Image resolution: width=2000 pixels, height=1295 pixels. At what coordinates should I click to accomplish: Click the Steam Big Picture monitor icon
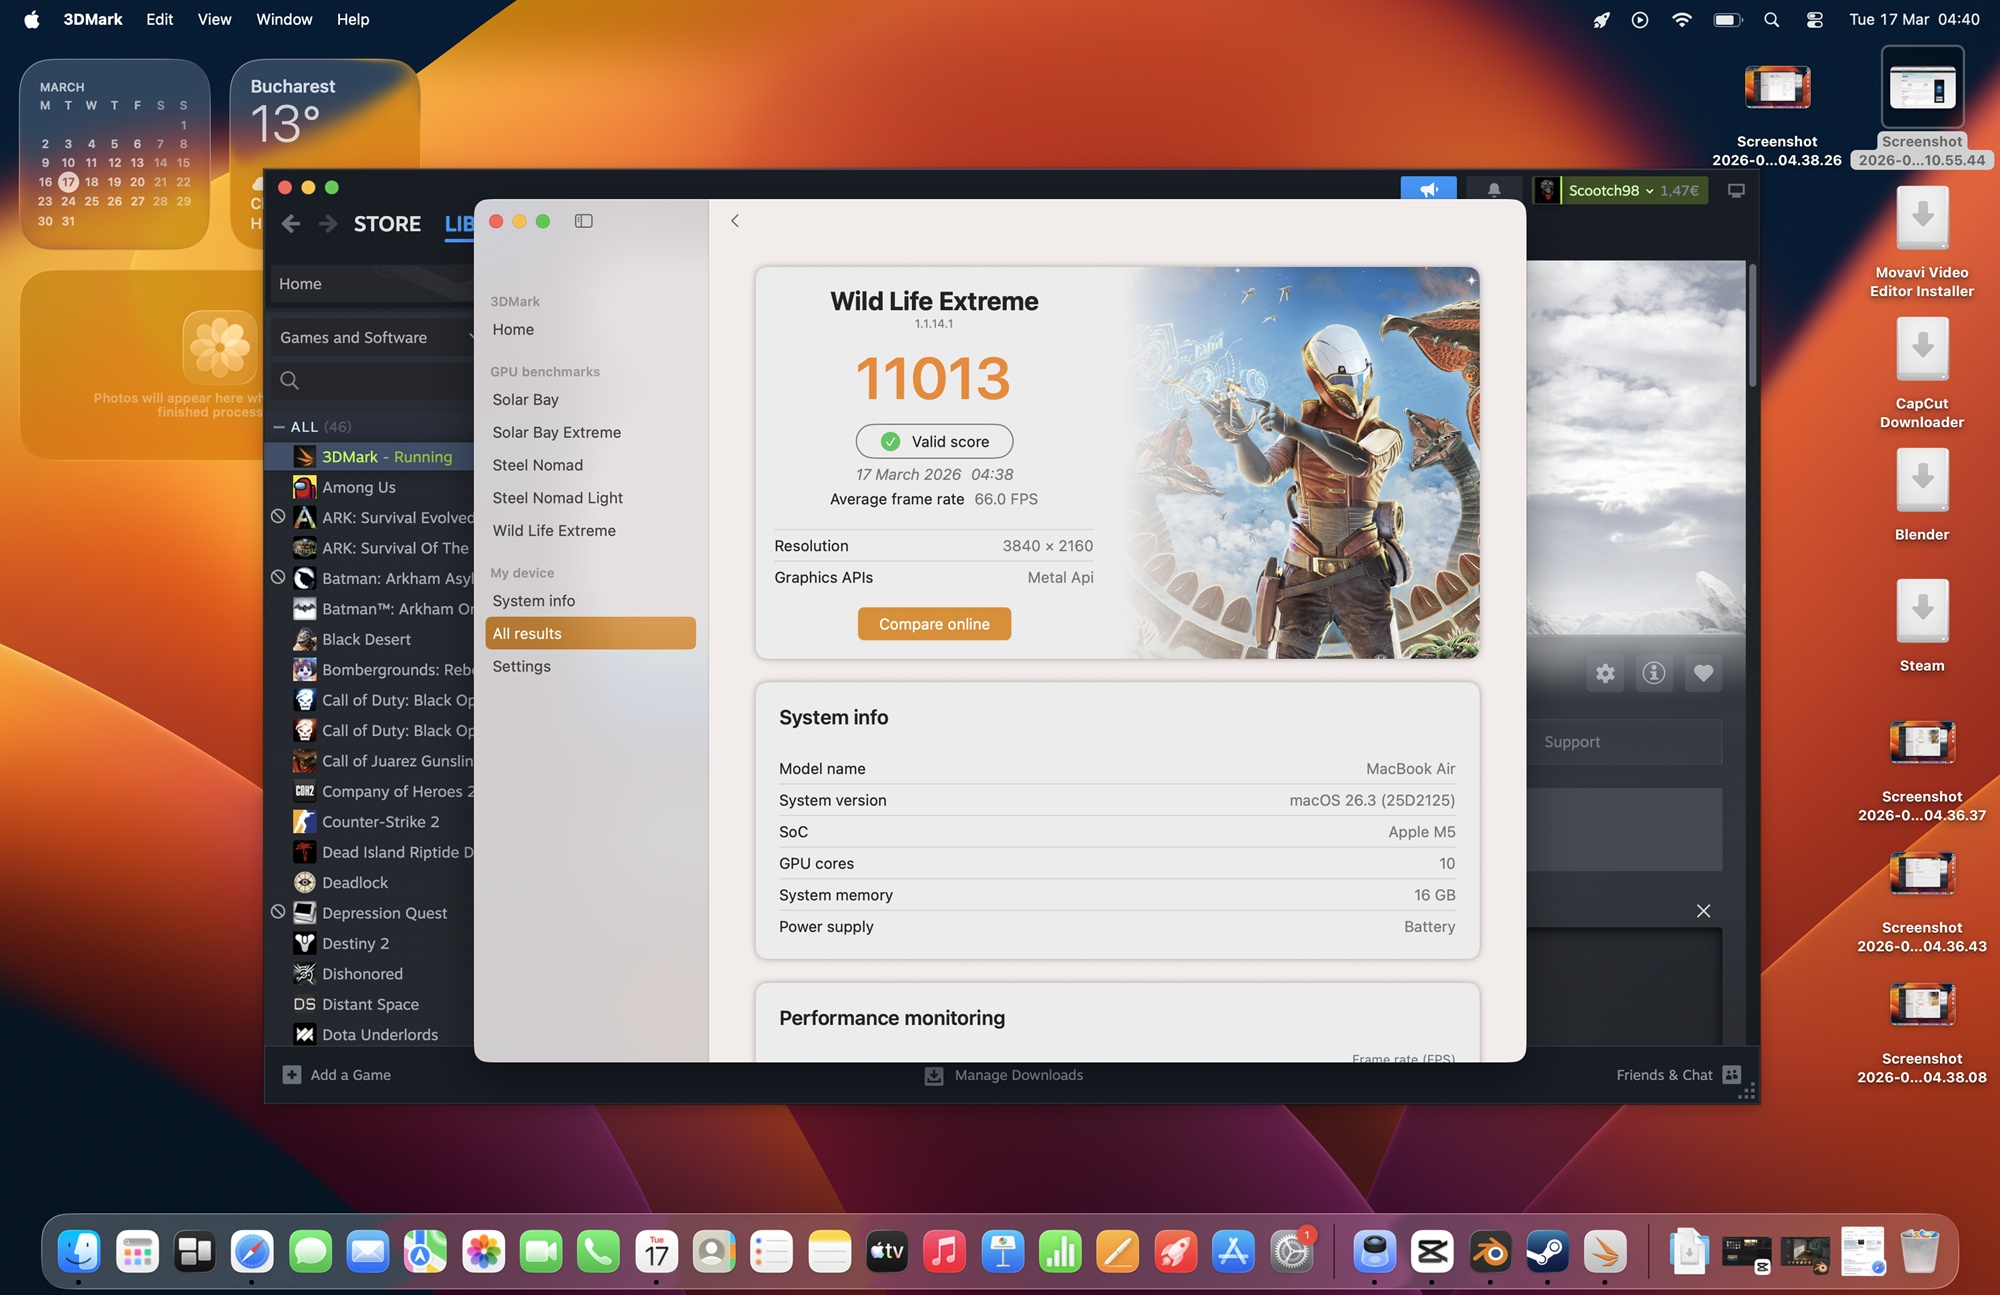click(1736, 190)
